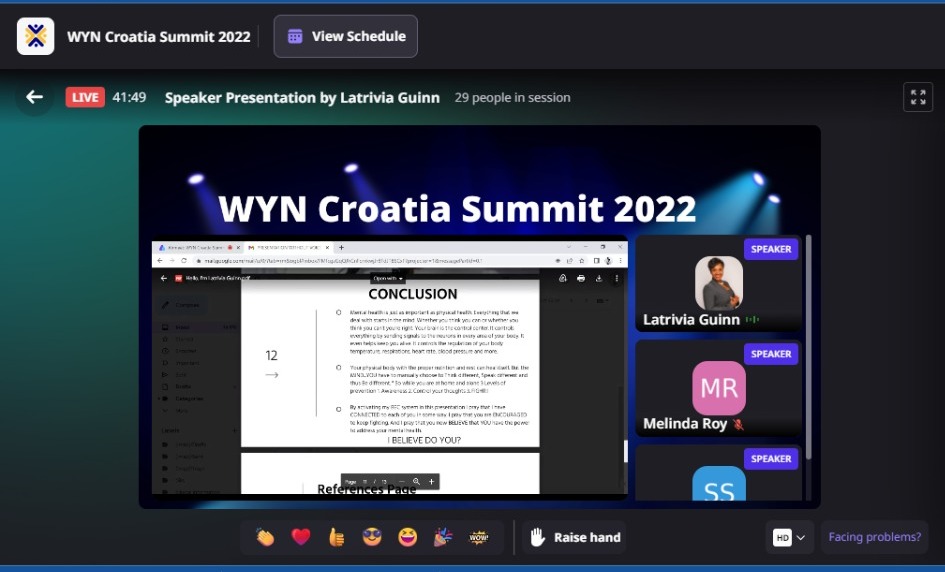Click the 29 people in session text
The height and width of the screenshot is (572, 945).
click(x=512, y=98)
